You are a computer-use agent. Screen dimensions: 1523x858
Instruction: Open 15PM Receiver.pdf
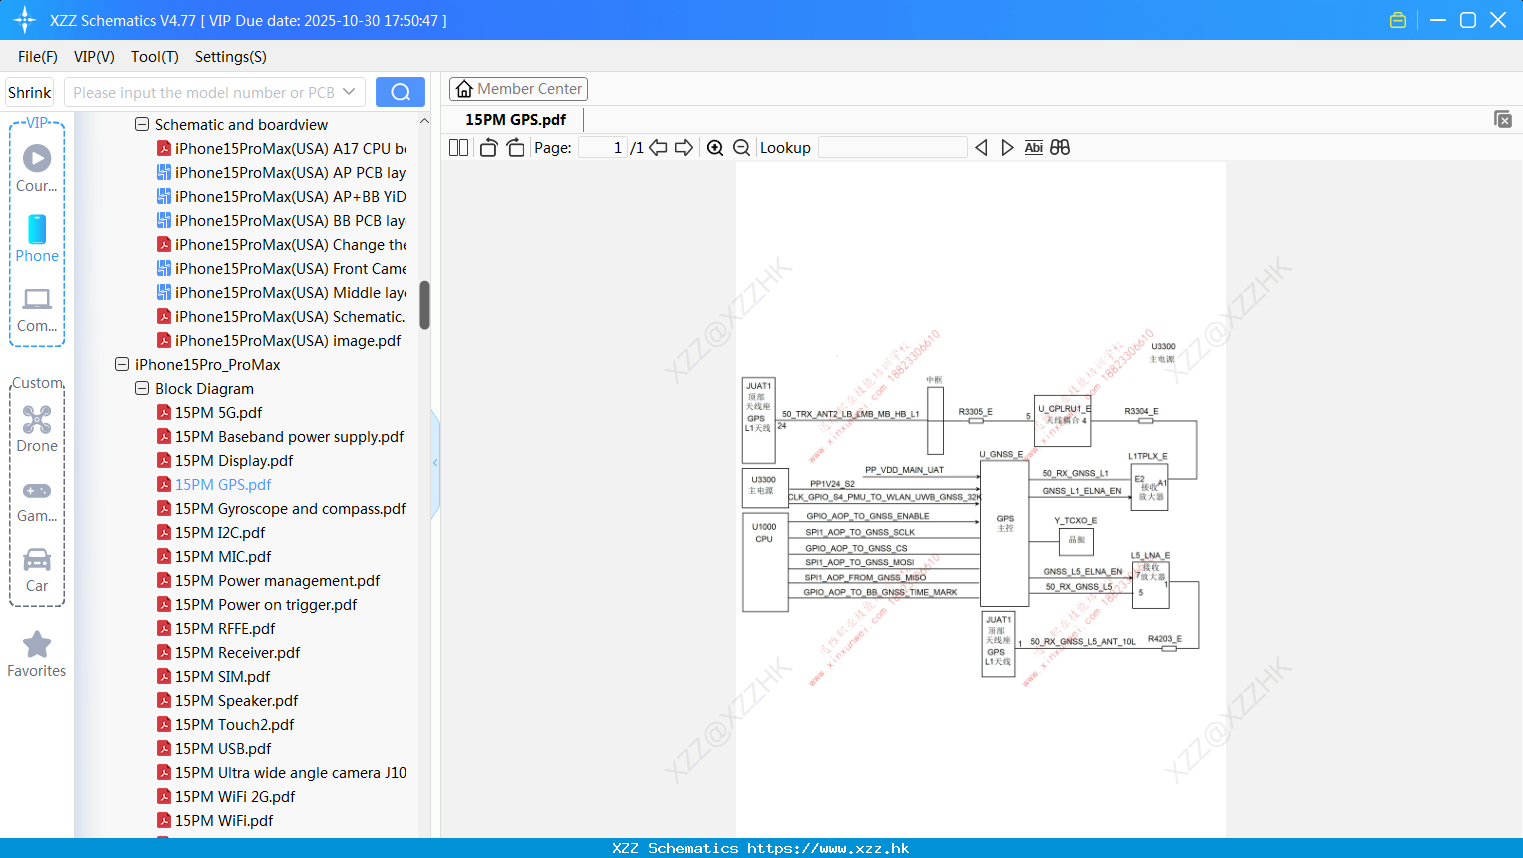(237, 652)
